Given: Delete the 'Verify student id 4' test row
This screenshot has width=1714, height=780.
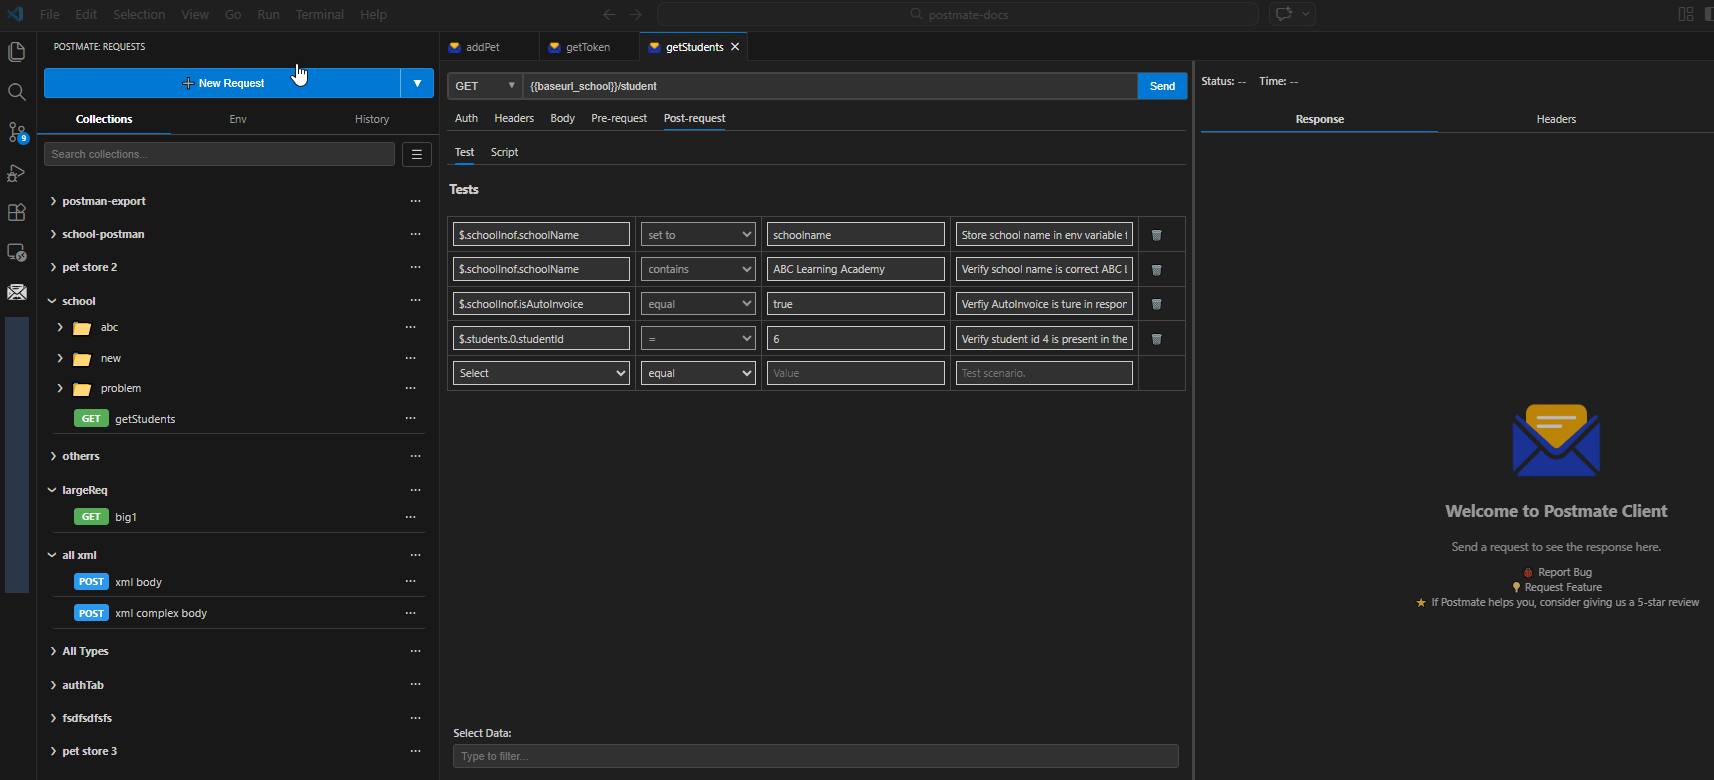Looking at the screenshot, I should [x=1157, y=339].
